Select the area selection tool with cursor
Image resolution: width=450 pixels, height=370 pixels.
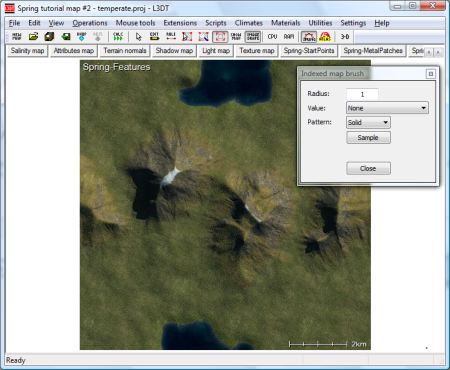(x=187, y=36)
